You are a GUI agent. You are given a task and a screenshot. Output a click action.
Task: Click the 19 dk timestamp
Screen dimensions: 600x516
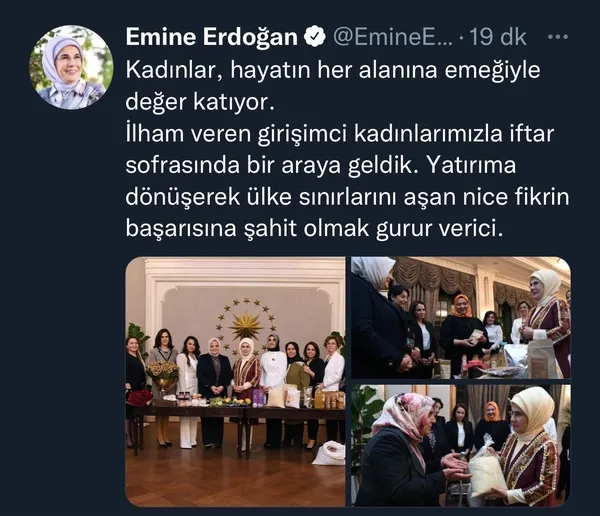(x=497, y=37)
